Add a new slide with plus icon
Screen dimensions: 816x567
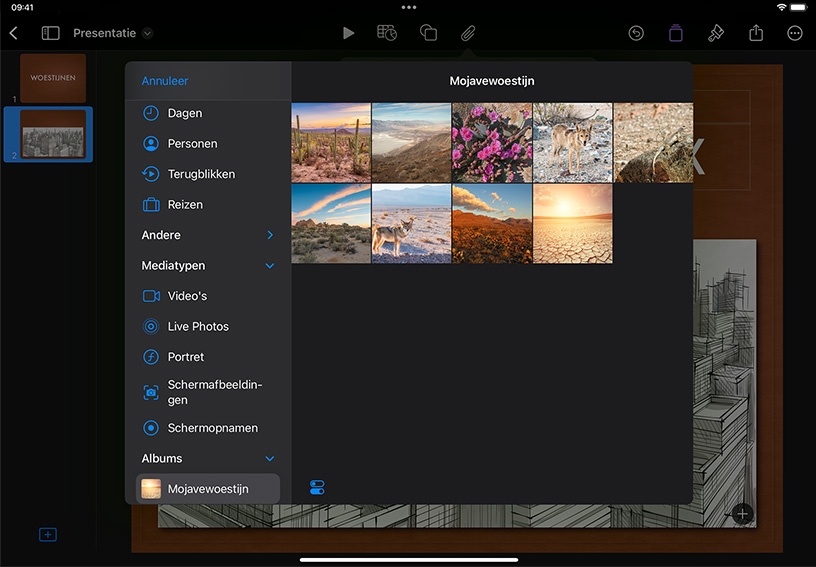(48, 534)
